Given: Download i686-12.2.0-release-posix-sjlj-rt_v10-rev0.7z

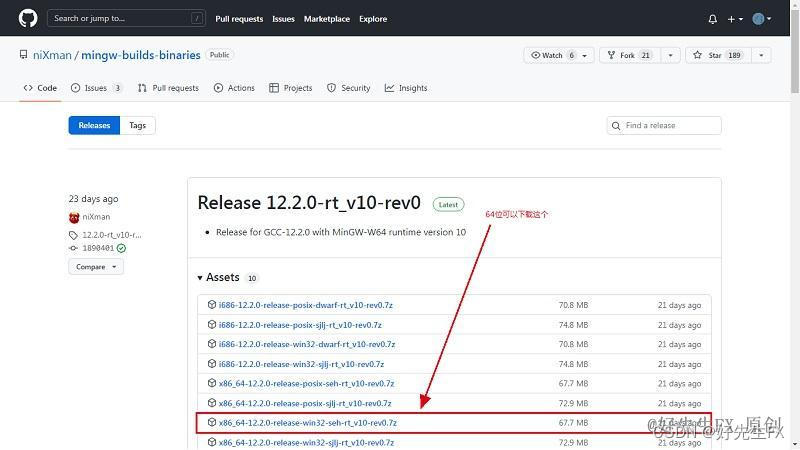Looking at the screenshot, I should point(300,325).
